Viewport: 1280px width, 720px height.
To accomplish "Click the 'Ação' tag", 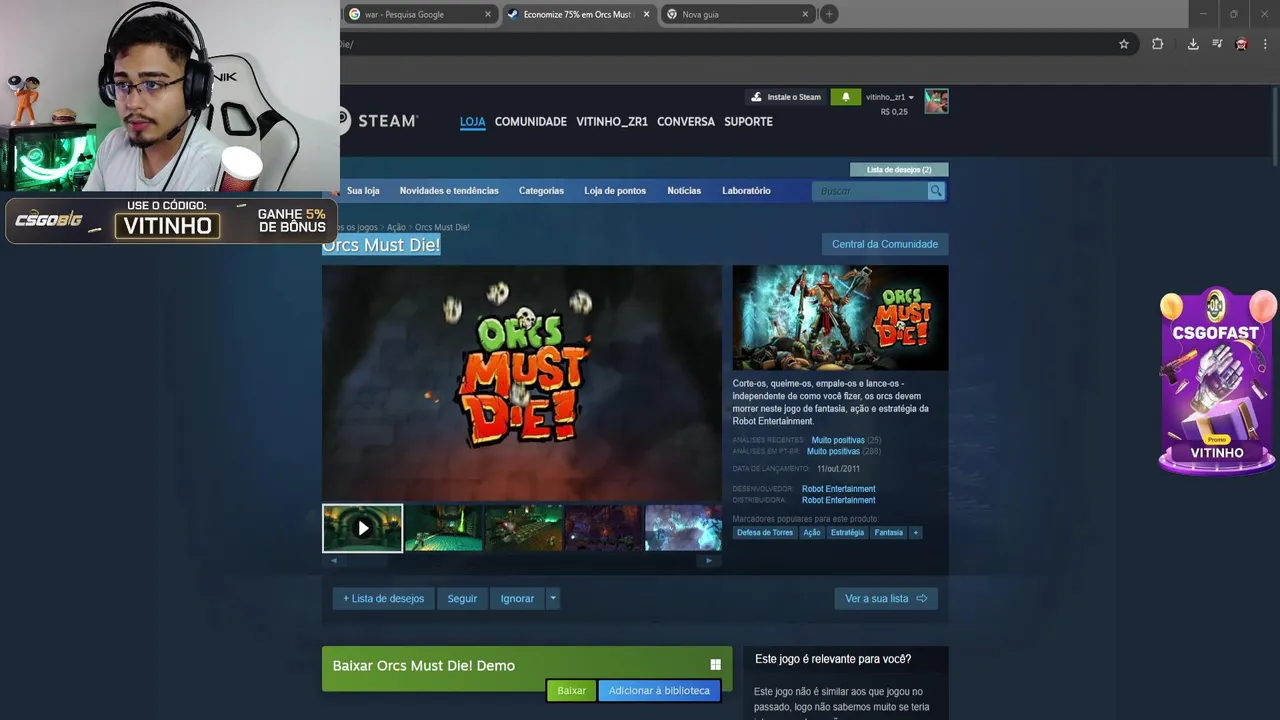I will coord(812,533).
